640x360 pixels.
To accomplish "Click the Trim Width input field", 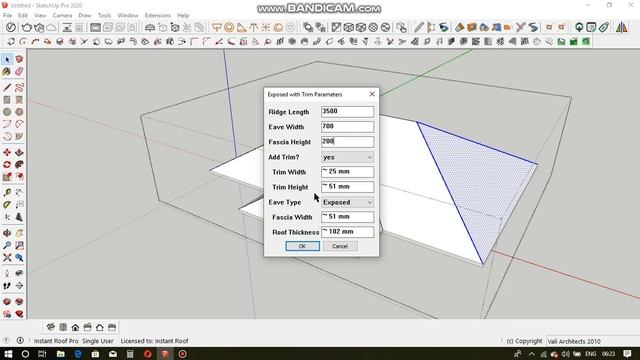I will click(347, 172).
